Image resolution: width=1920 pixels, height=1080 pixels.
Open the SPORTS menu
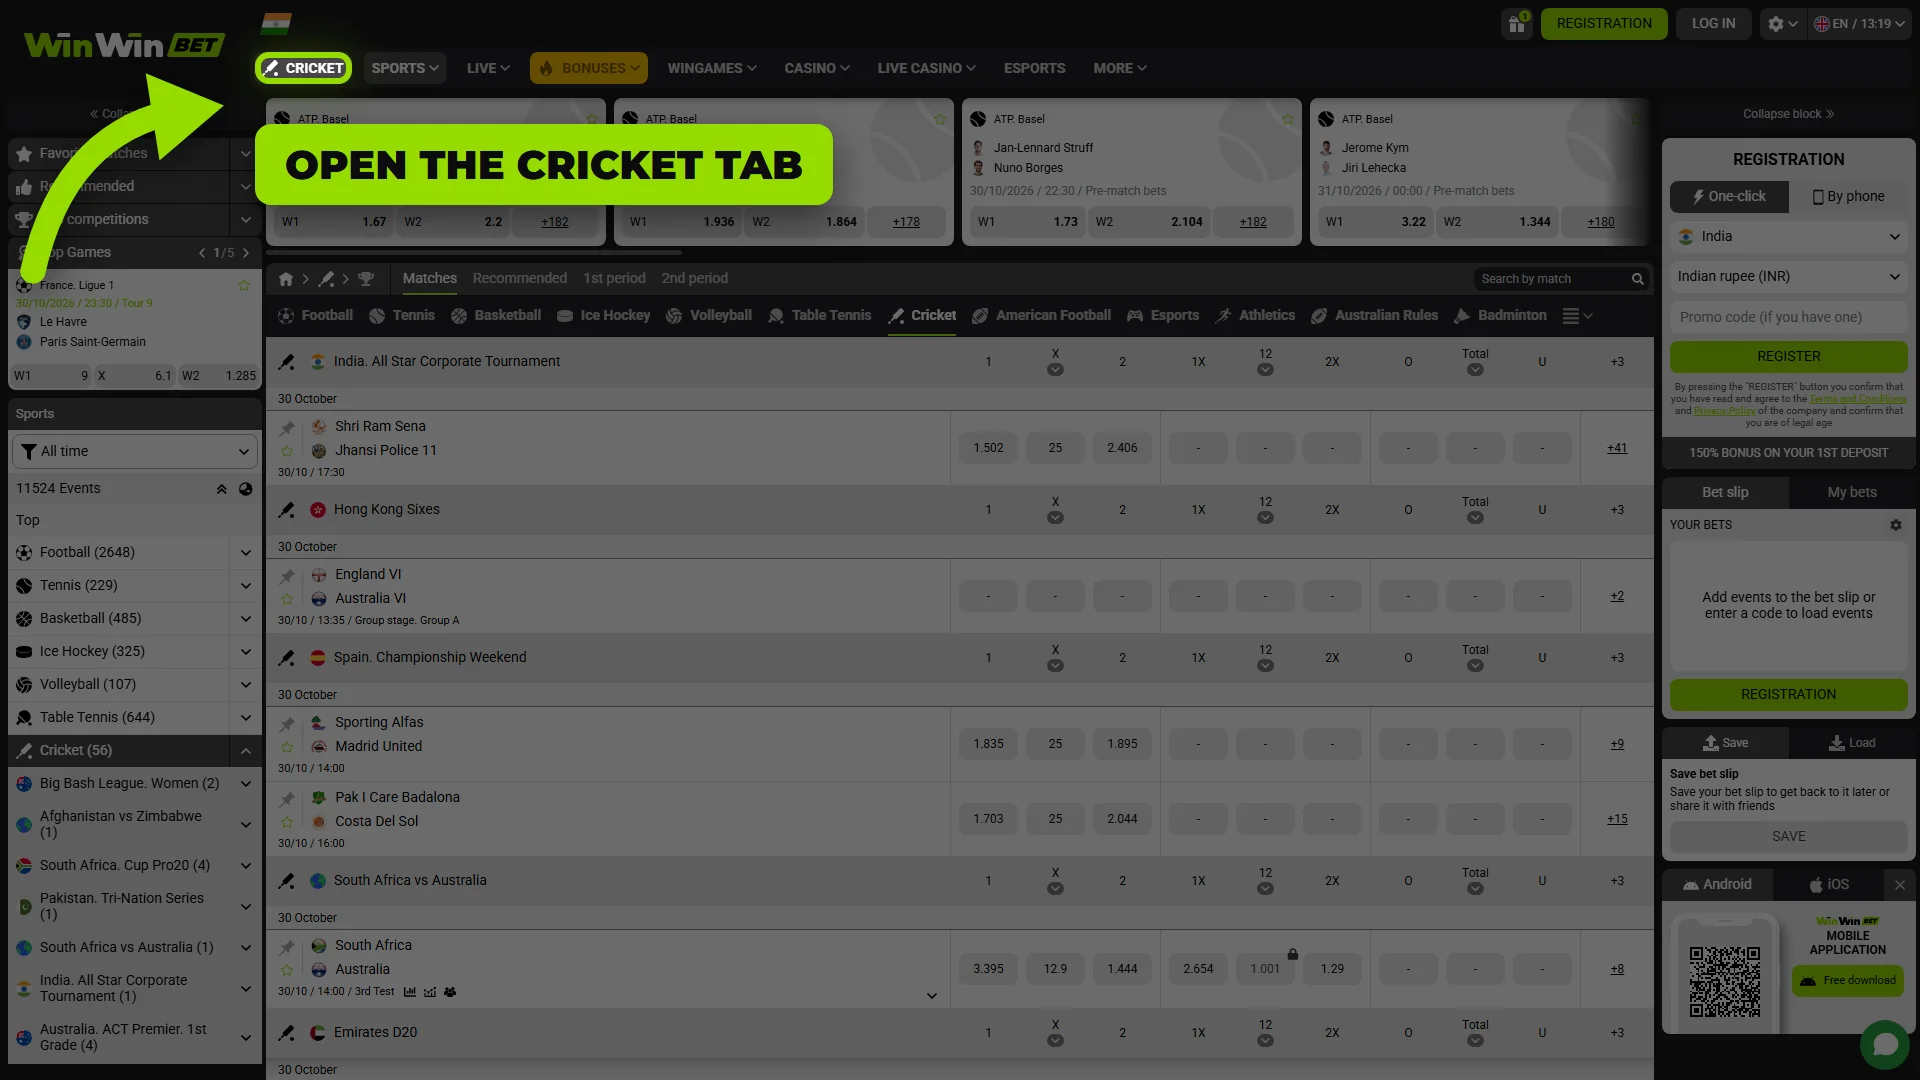[x=405, y=68]
